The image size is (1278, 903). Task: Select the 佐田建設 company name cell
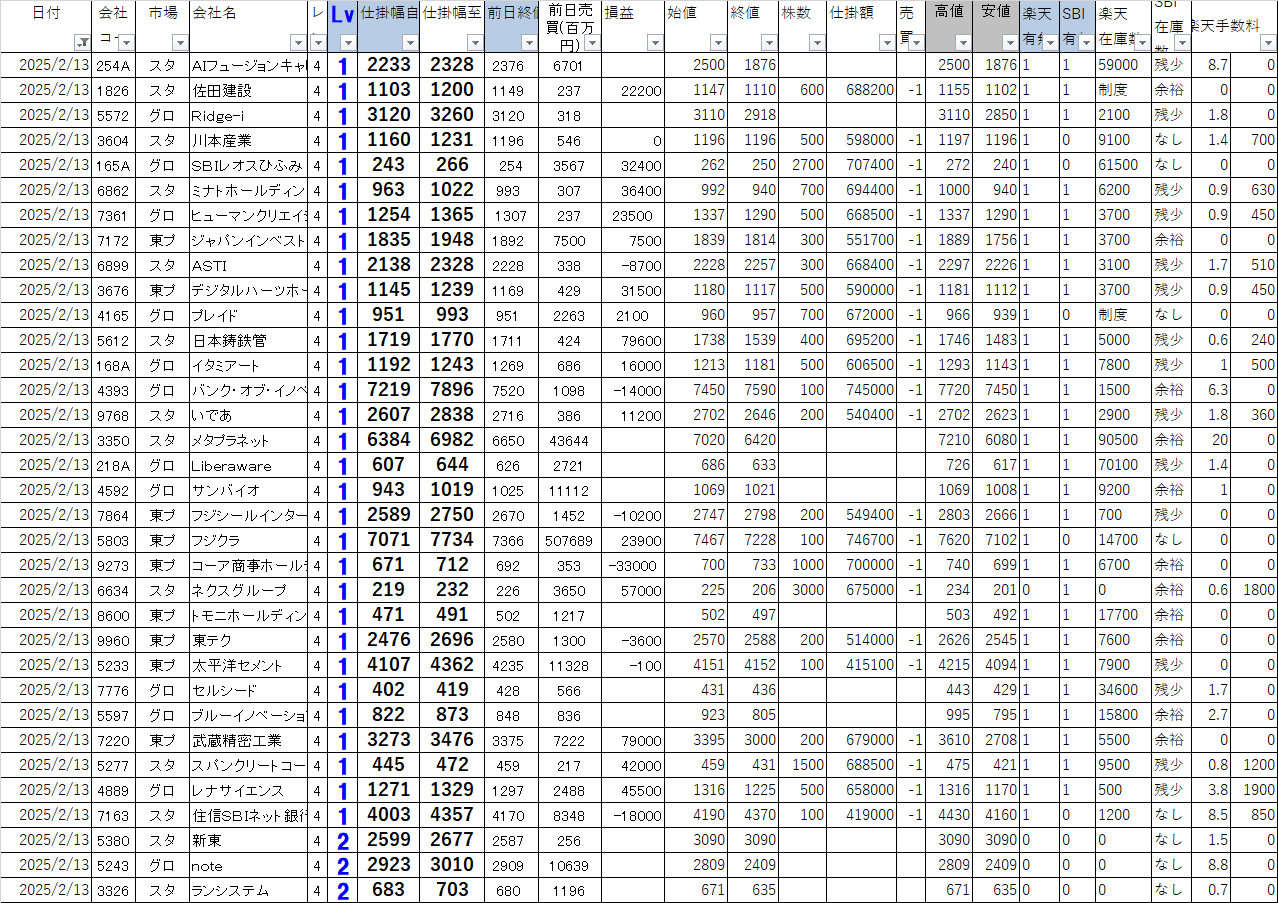[248, 90]
